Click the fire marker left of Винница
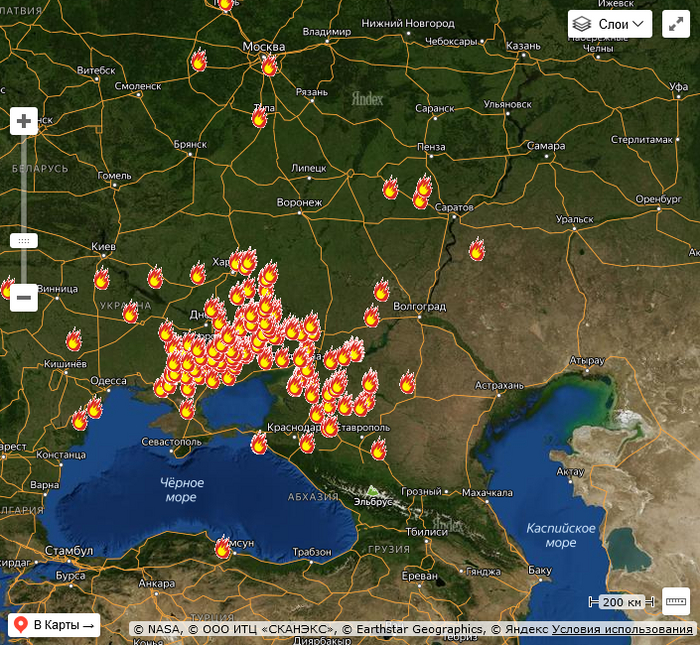Screen dimensions: 700x645 coord(6,289)
